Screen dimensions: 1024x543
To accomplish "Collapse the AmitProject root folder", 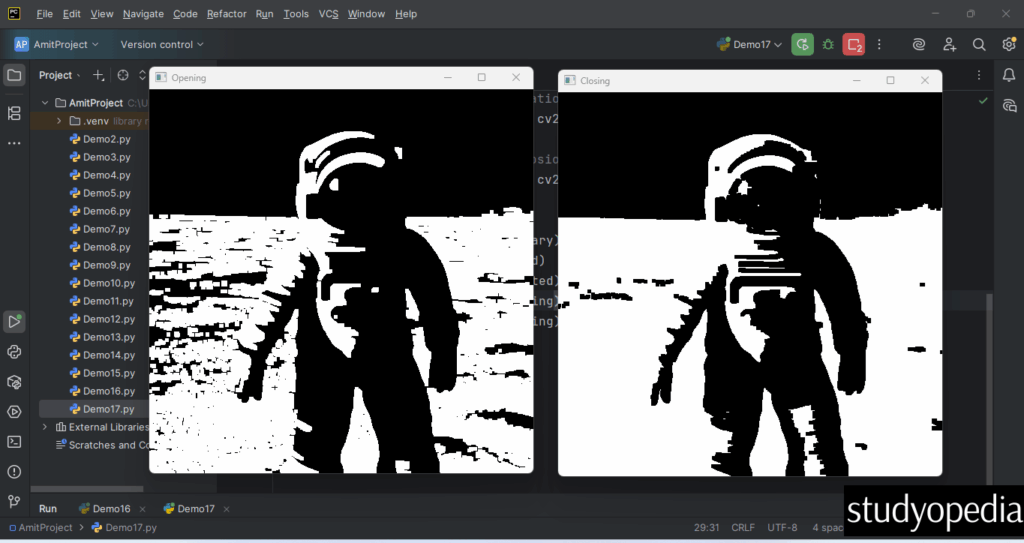I will pyautogui.click(x=44, y=103).
